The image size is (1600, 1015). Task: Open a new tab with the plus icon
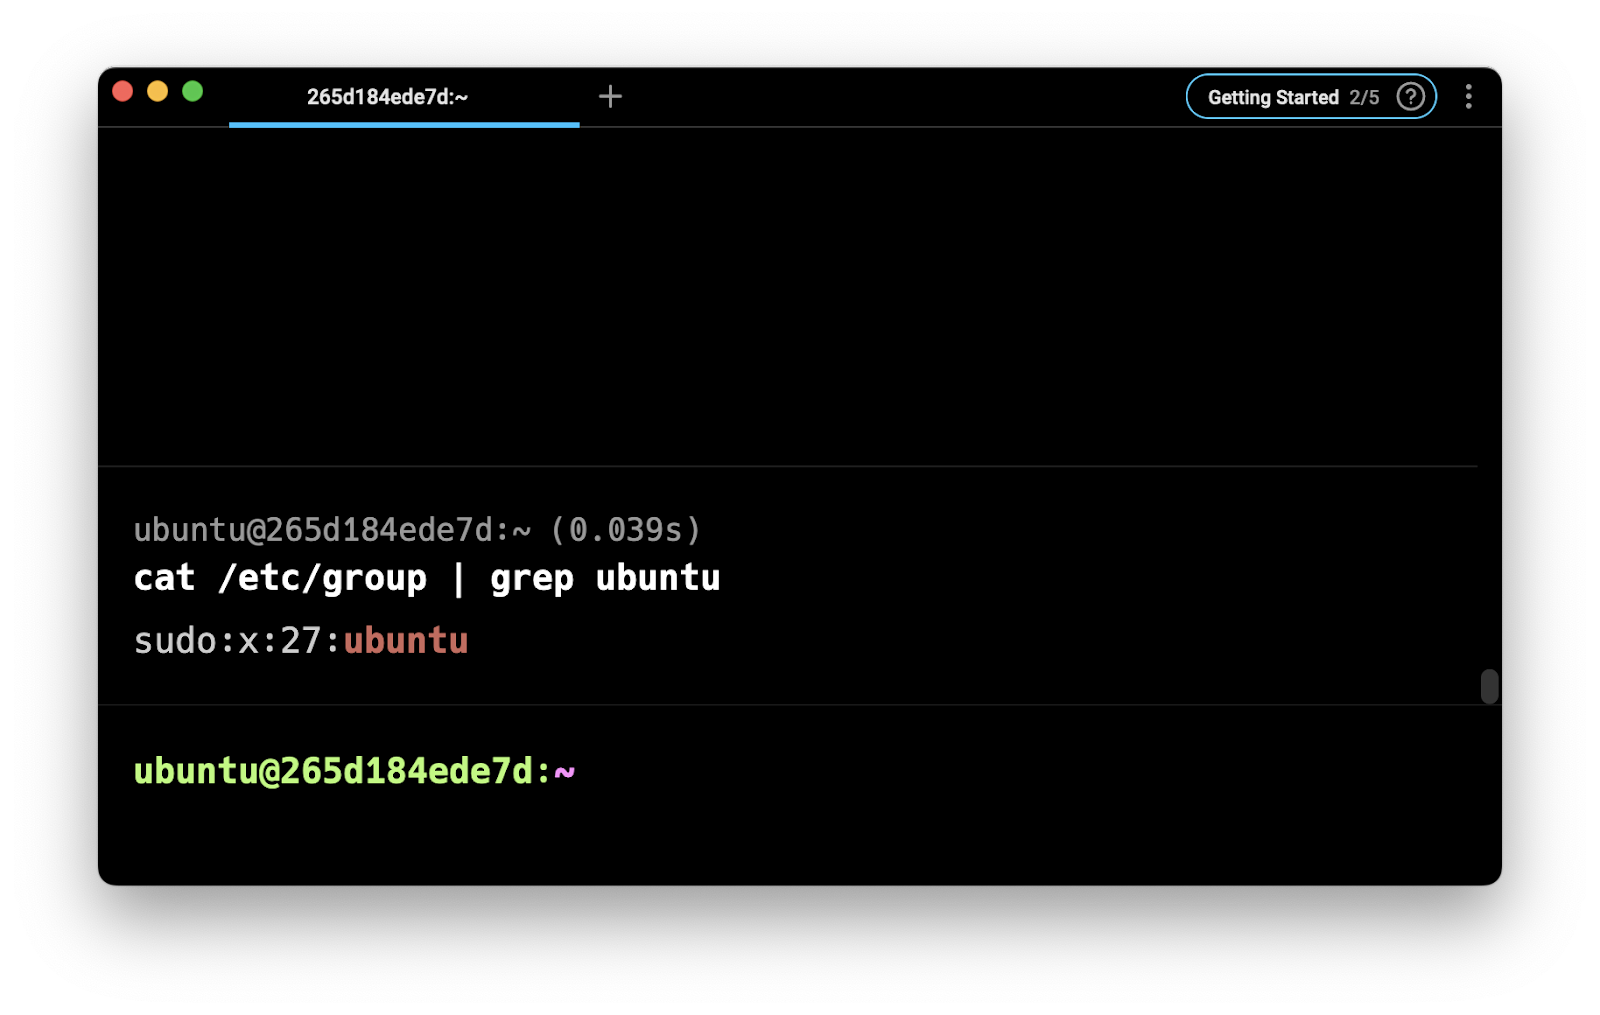pyautogui.click(x=610, y=96)
